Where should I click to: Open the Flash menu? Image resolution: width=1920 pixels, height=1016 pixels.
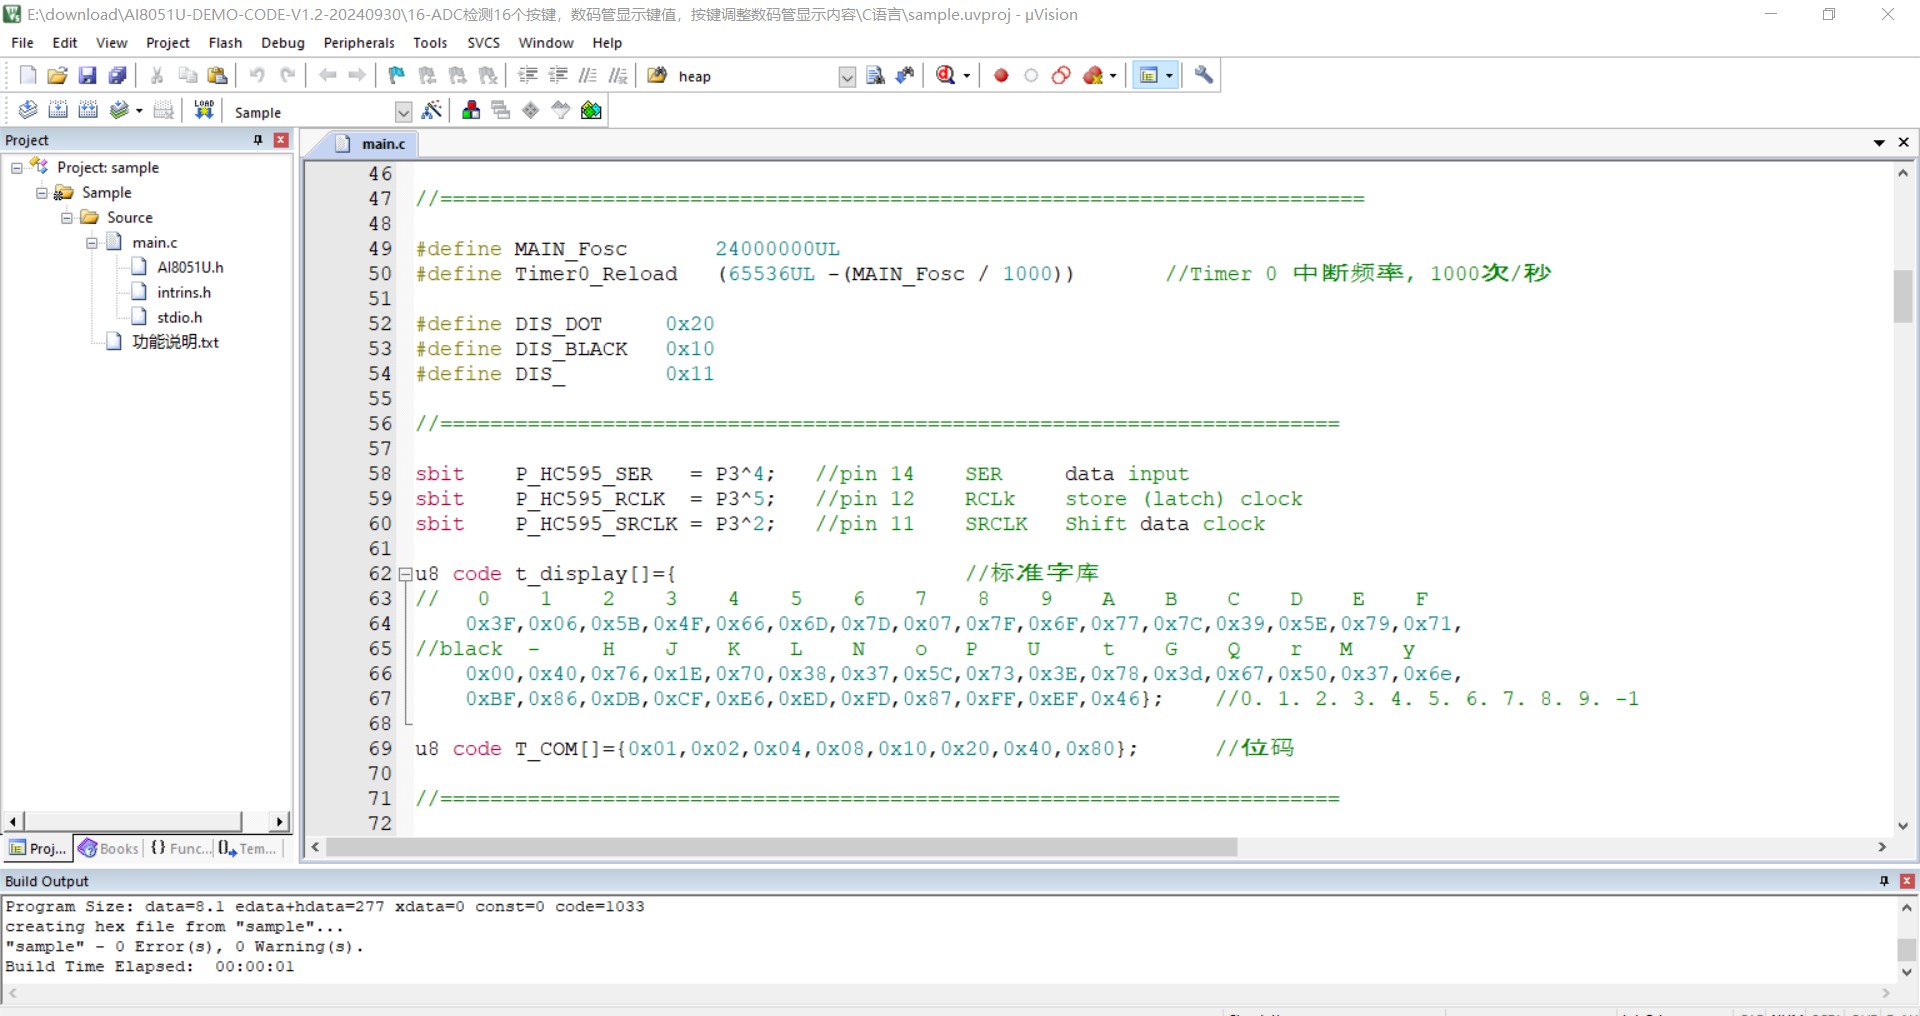point(225,43)
